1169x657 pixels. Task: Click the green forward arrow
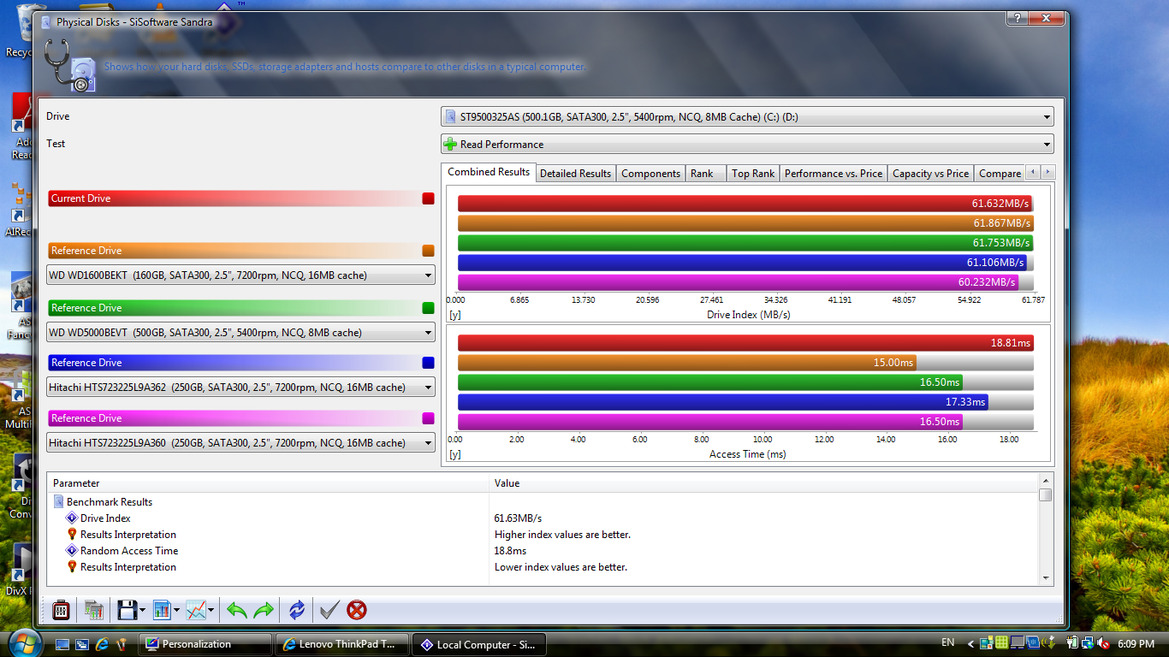click(x=264, y=610)
